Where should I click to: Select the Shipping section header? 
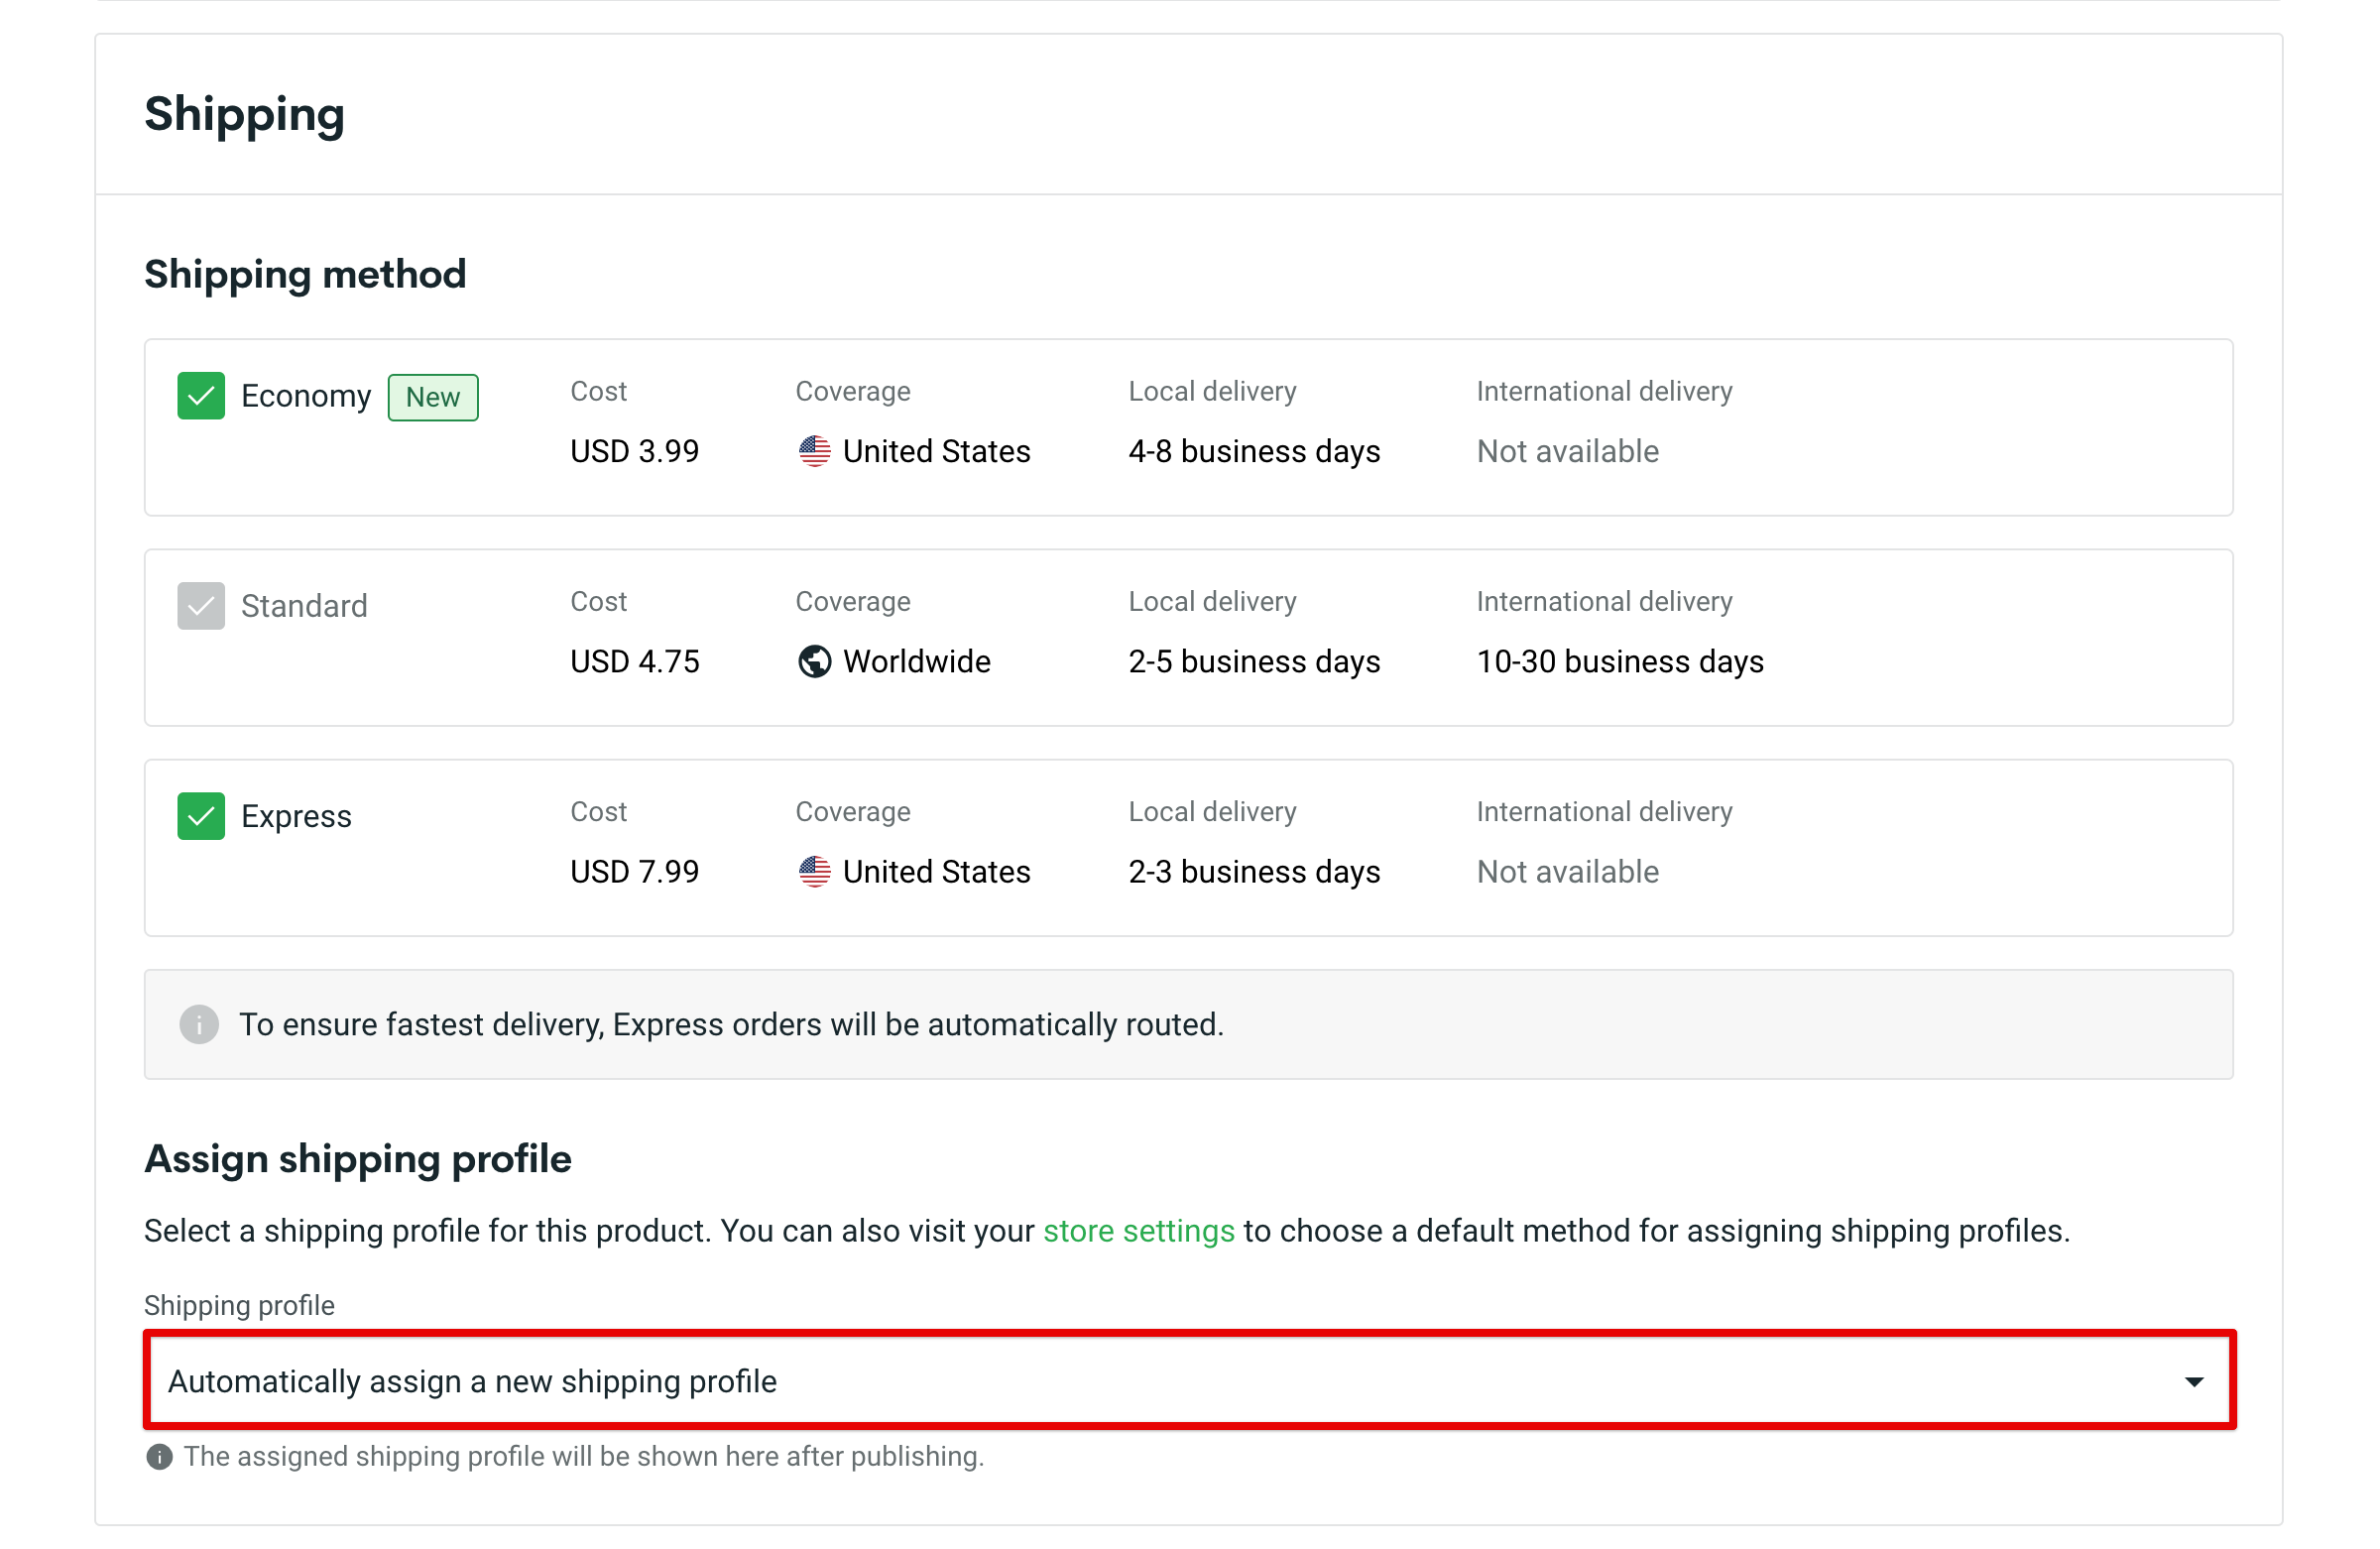[x=245, y=114]
